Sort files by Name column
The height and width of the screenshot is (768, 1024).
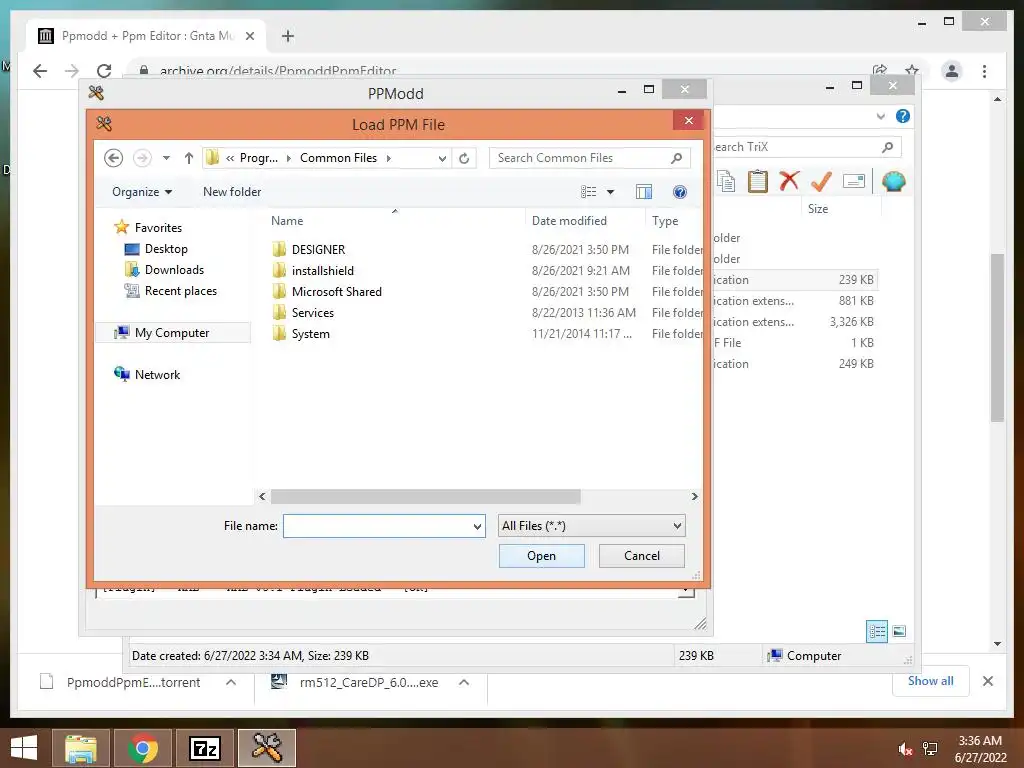point(287,221)
